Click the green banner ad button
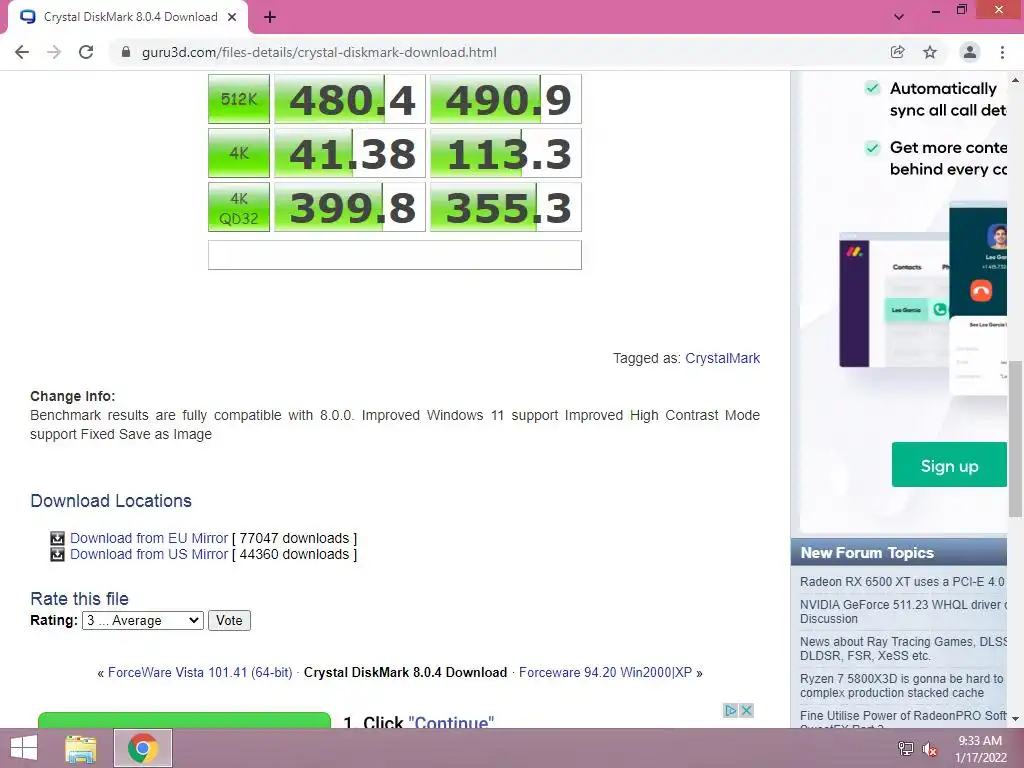Screen dimensions: 1024x768 (184, 720)
